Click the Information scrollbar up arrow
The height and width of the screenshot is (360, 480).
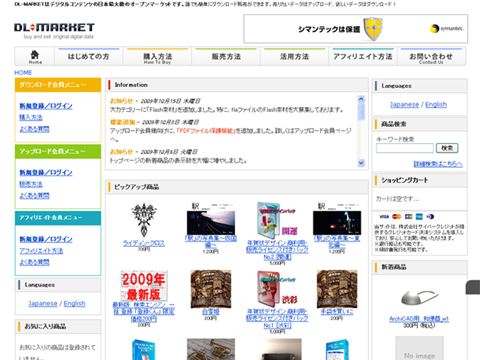point(361,99)
